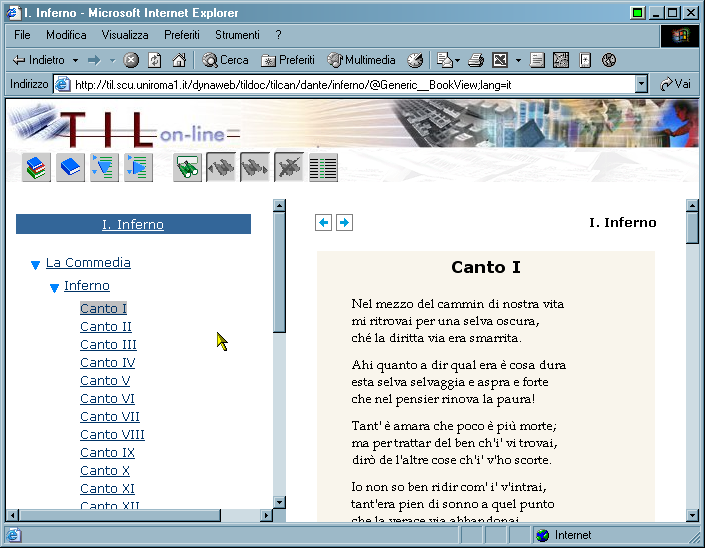Open the Preferiti toolbar button
705x548 pixels.
288,60
